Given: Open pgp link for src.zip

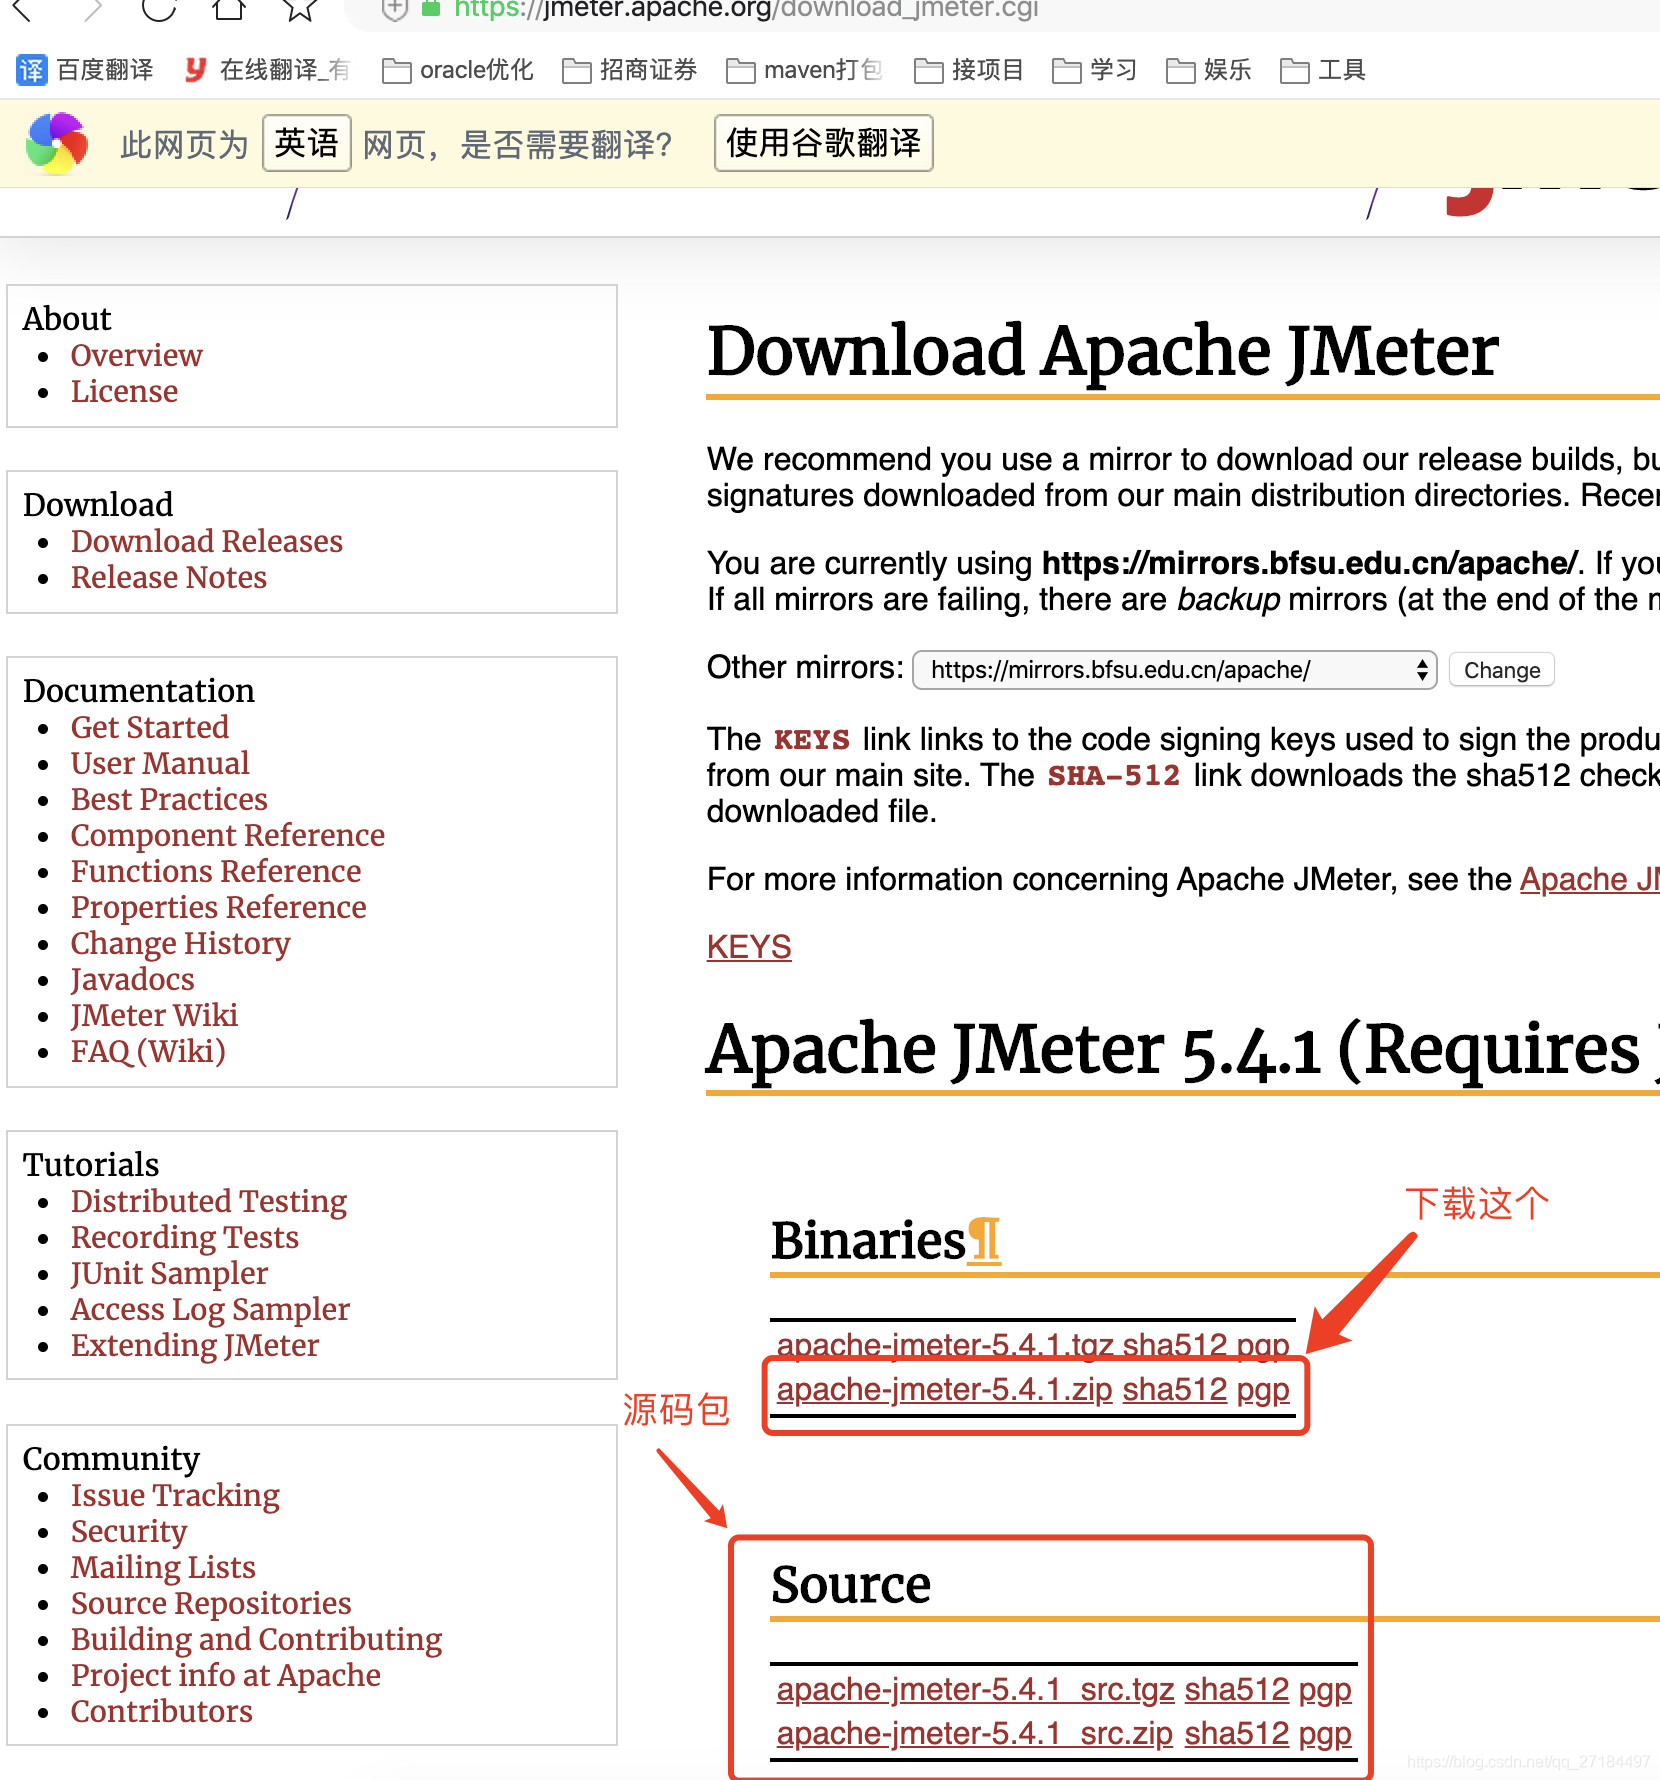Looking at the screenshot, I should coord(1325,1733).
